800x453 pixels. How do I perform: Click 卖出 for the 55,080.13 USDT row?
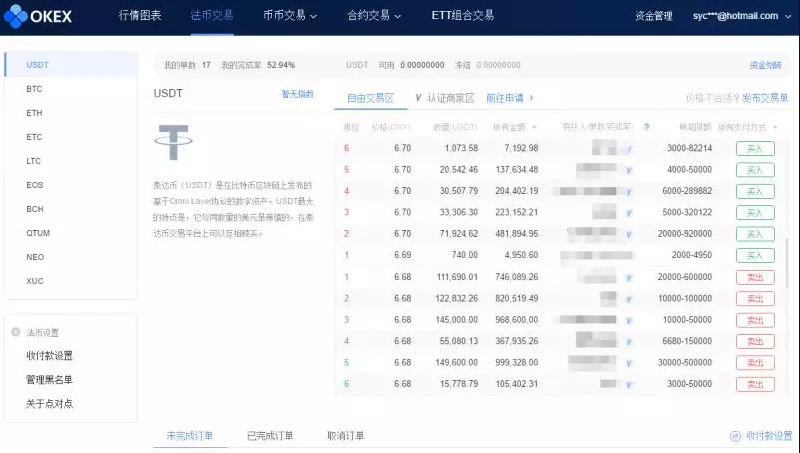pyautogui.click(x=755, y=341)
